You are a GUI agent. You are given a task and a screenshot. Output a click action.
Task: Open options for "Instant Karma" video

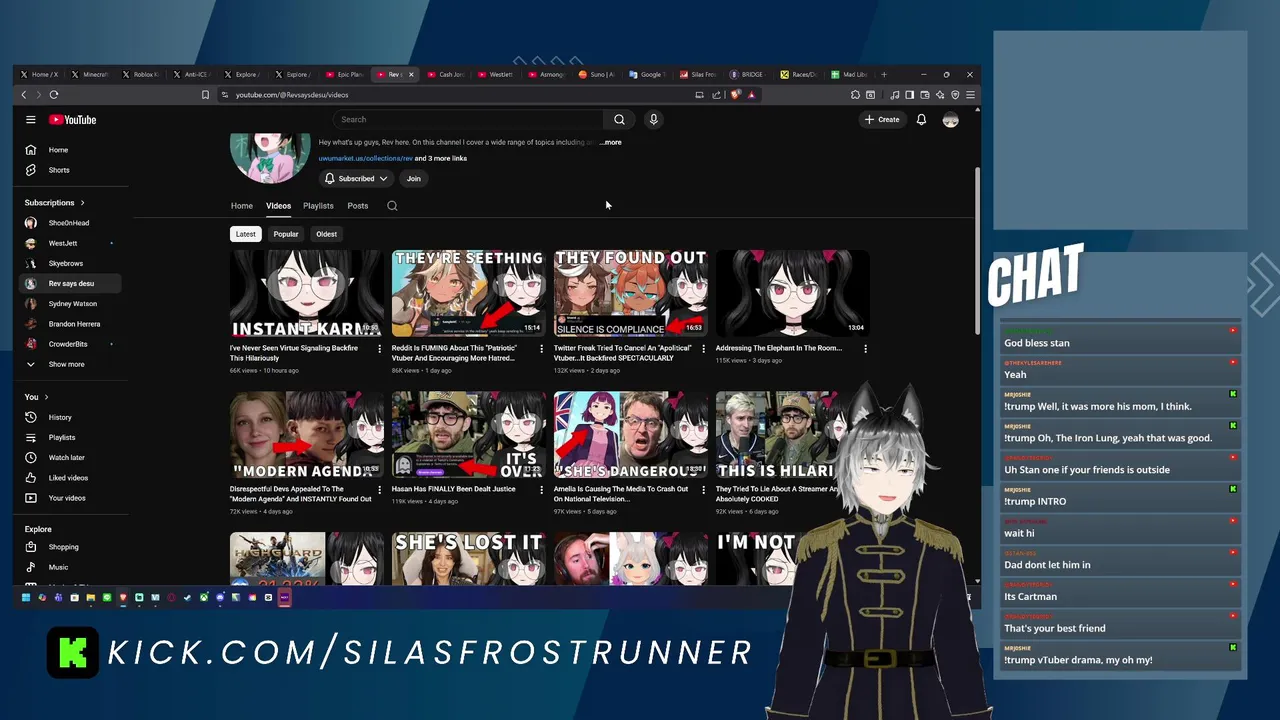tap(379, 349)
